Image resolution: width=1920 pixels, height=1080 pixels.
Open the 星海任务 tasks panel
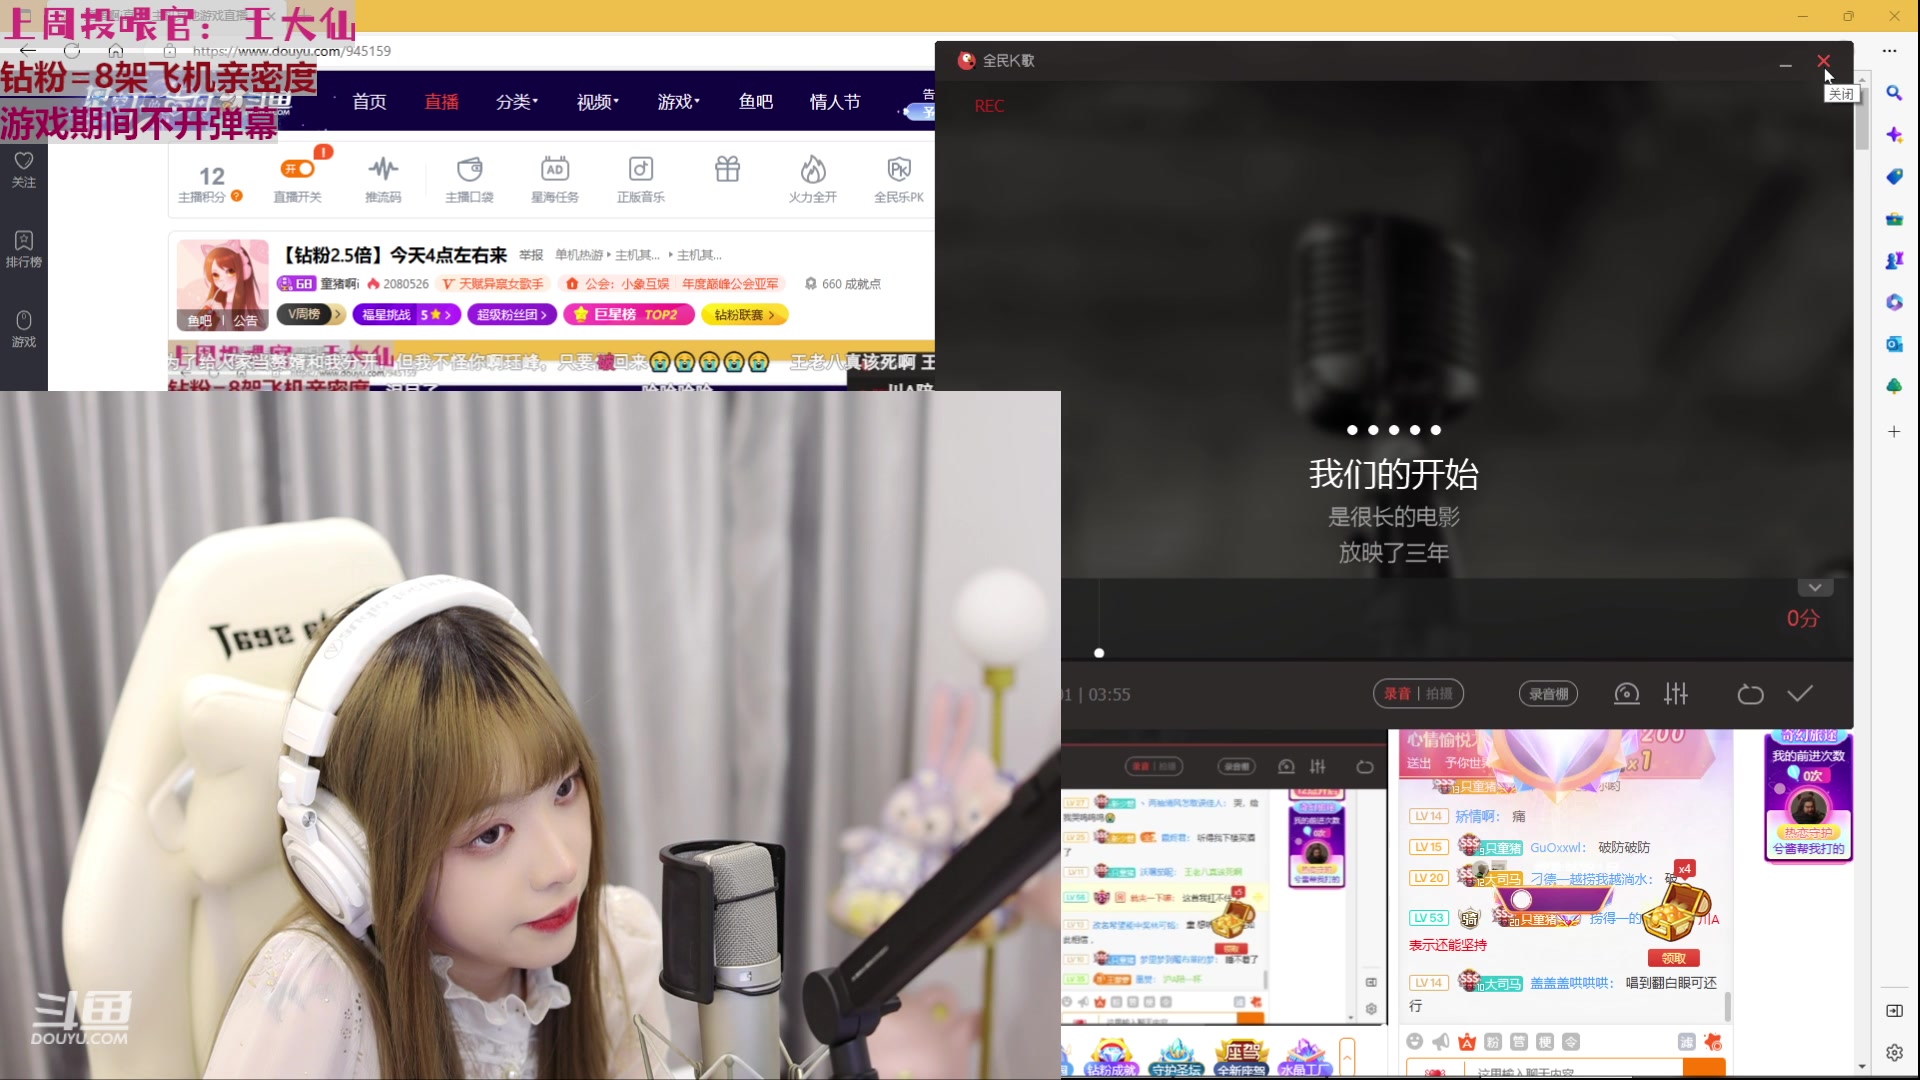[555, 180]
